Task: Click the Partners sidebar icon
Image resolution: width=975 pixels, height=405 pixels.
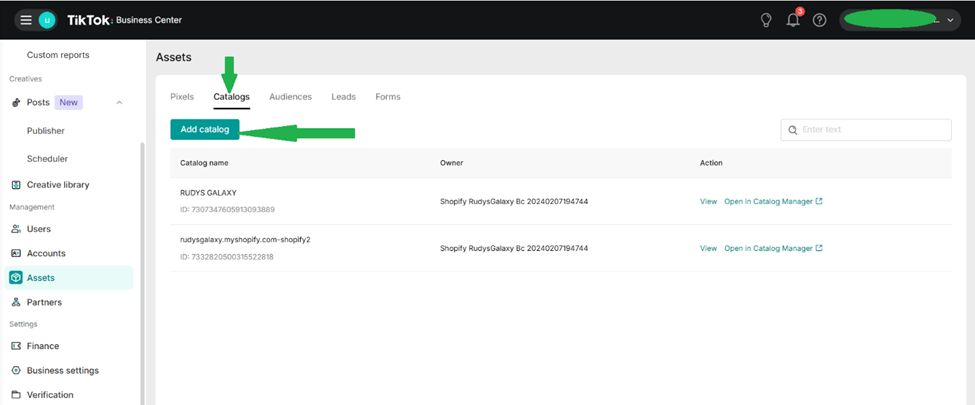Action: [x=16, y=302]
